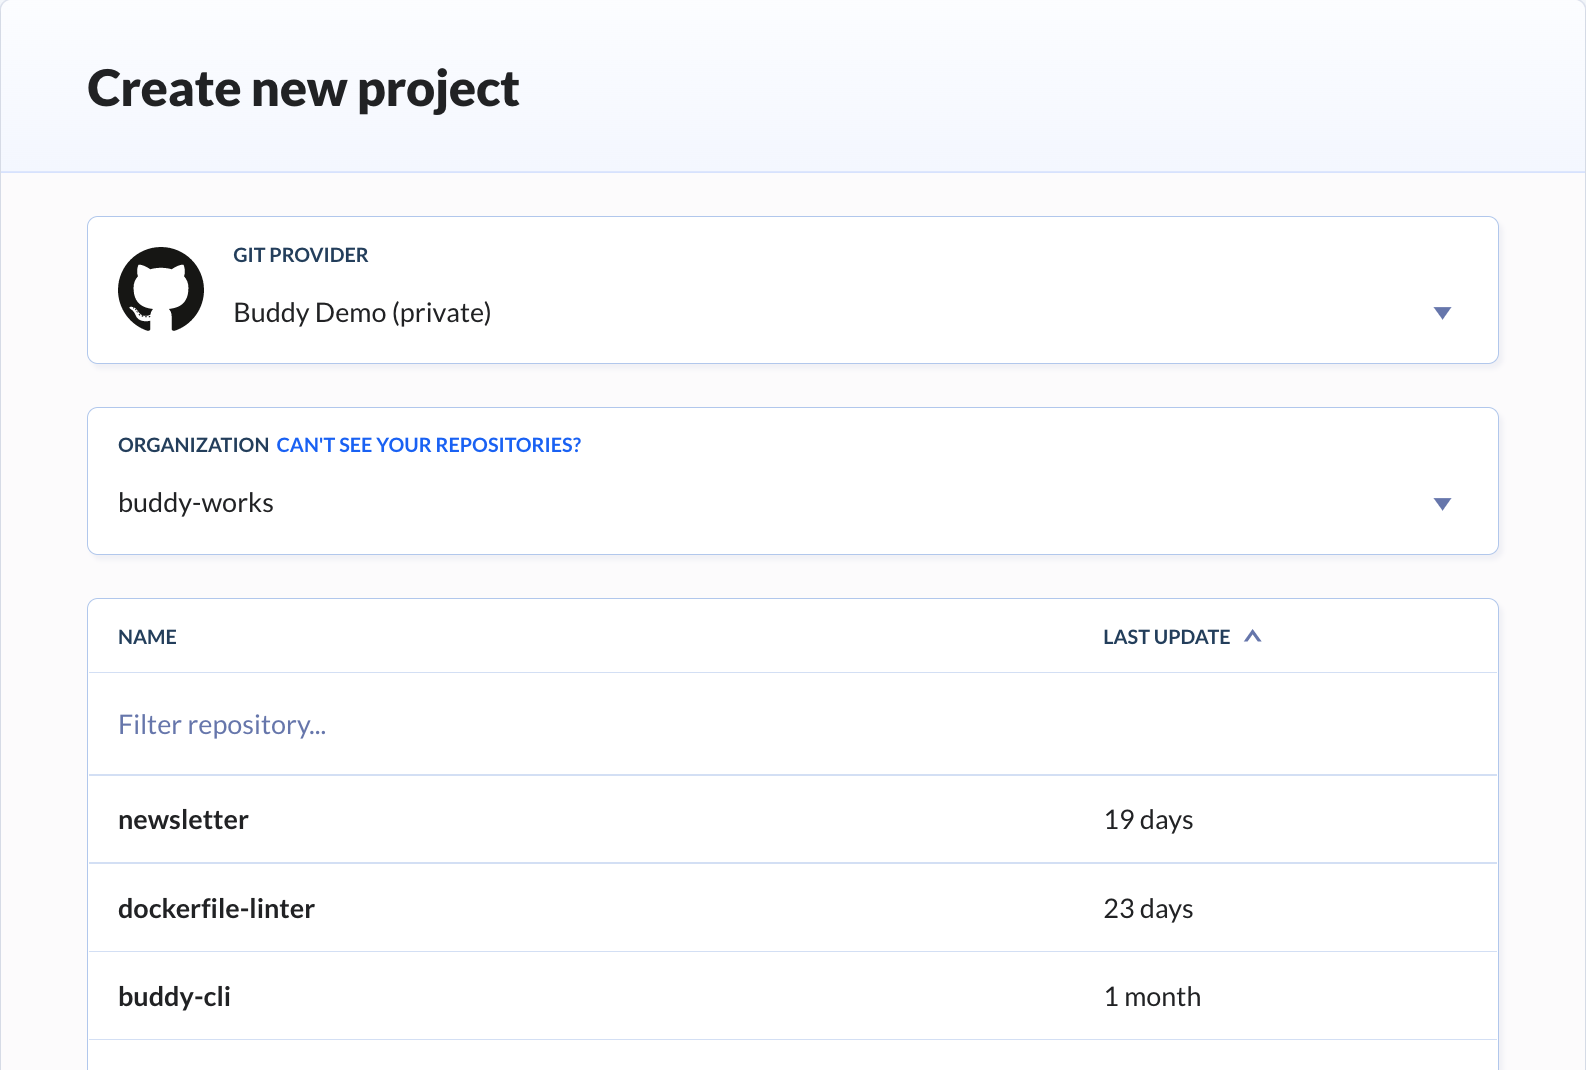Choose the dockerfile-linter repository

tap(792, 908)
